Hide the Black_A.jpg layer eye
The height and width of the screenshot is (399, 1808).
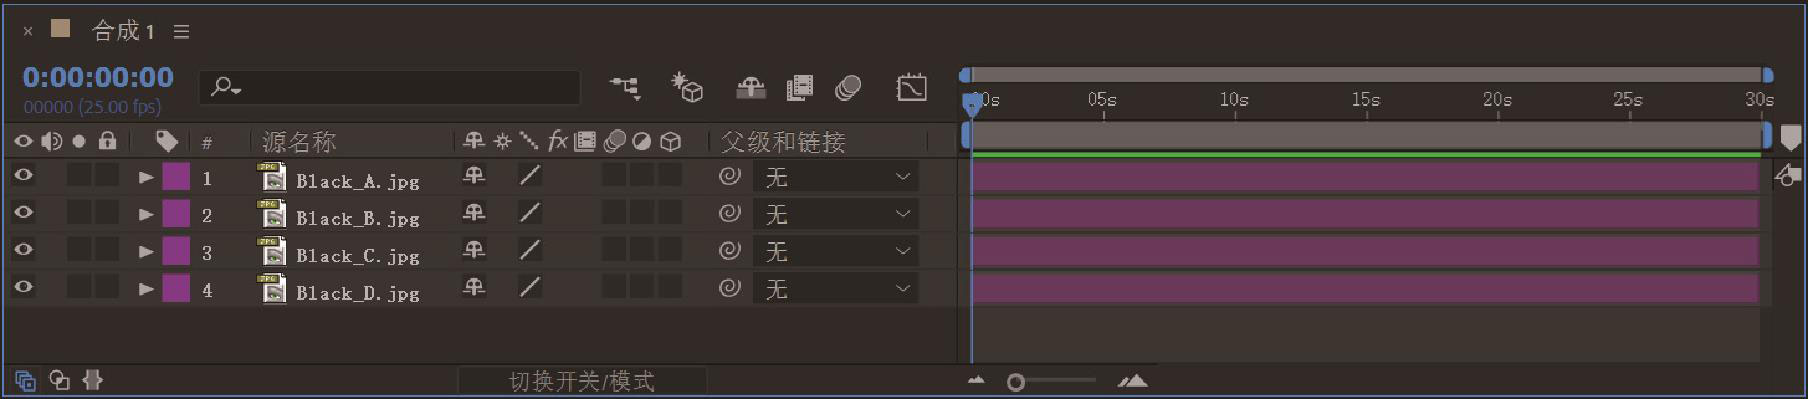pyautogui.click(x=23, y=176)
